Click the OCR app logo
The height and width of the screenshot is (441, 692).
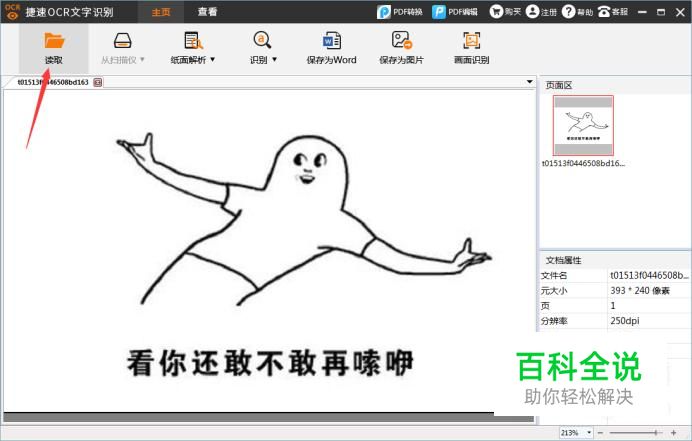(x=12, y=12)
